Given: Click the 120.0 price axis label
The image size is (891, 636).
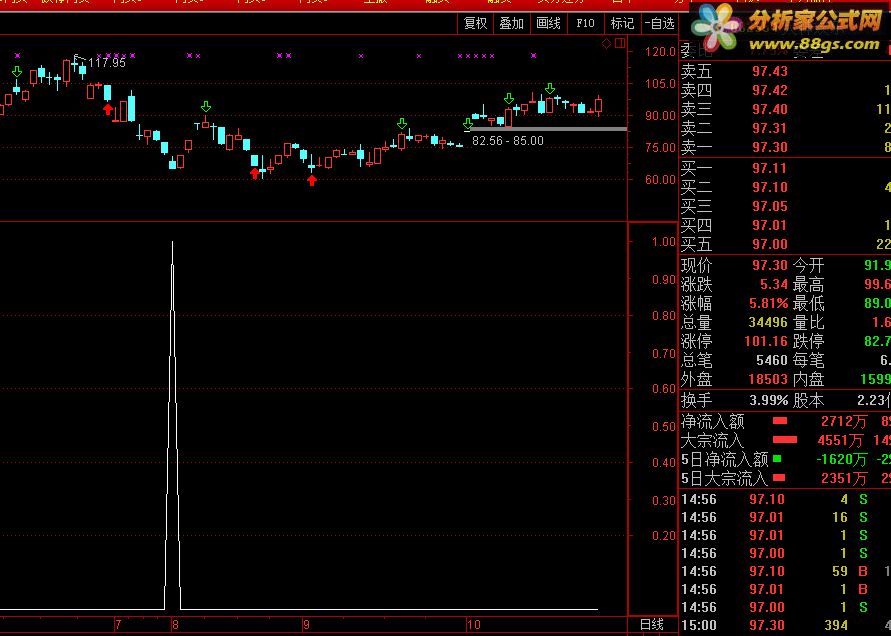Looking at the screenshot, I should point(660,52).
